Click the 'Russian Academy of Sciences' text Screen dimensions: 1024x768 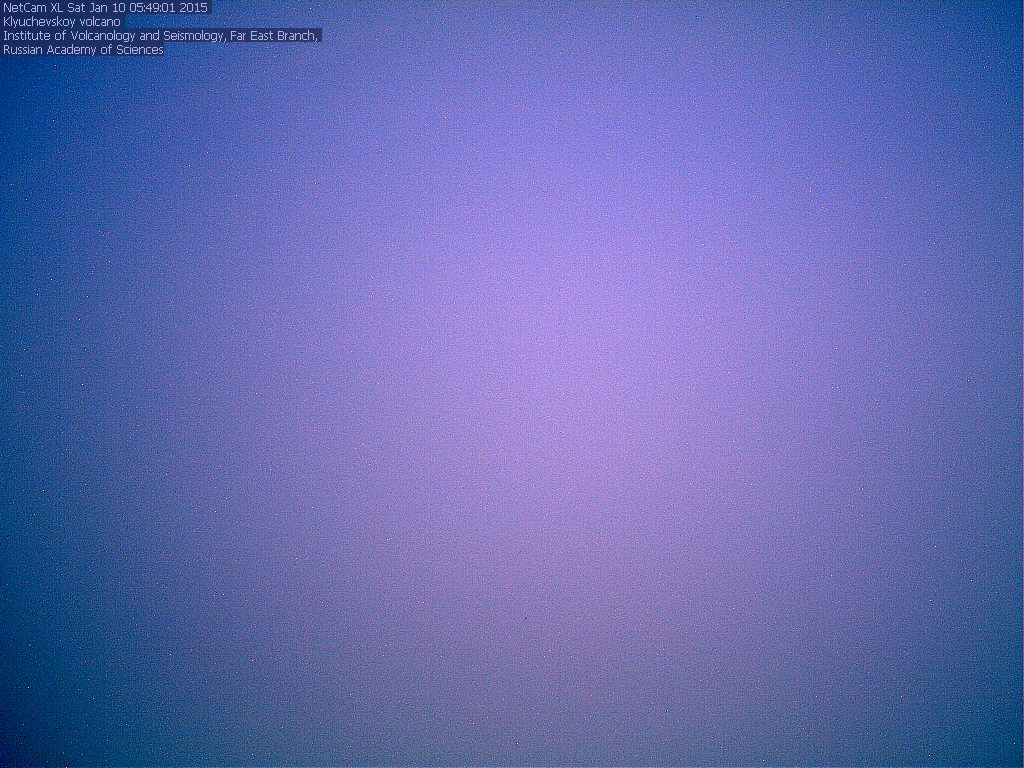[x=83, y=50]
